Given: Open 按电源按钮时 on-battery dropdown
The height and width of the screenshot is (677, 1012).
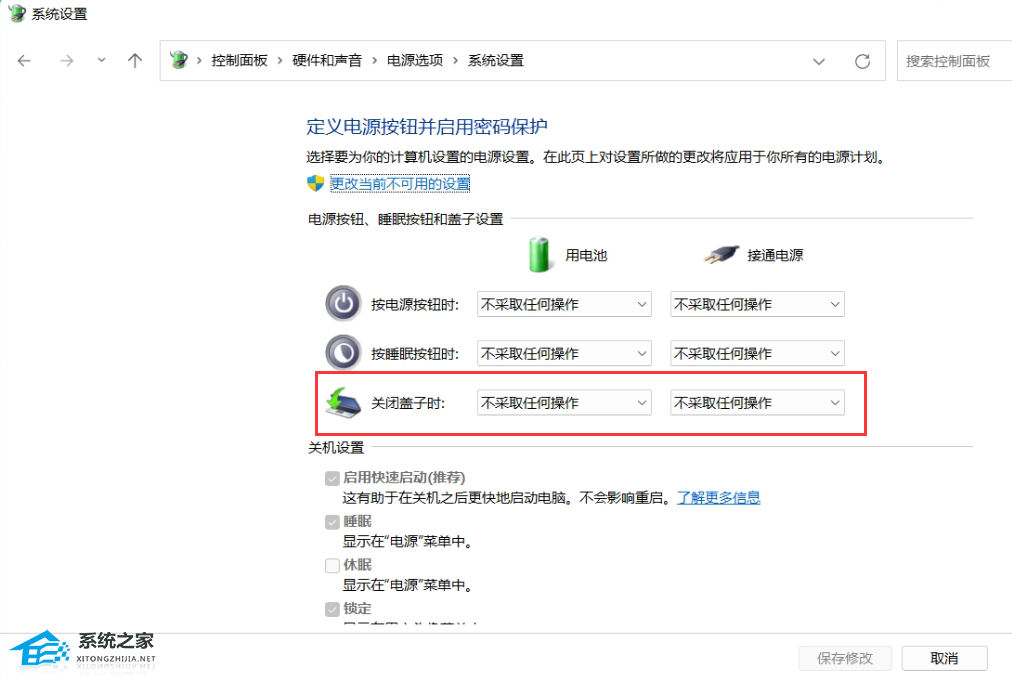Looking at the screenshot, I should 564,304.
